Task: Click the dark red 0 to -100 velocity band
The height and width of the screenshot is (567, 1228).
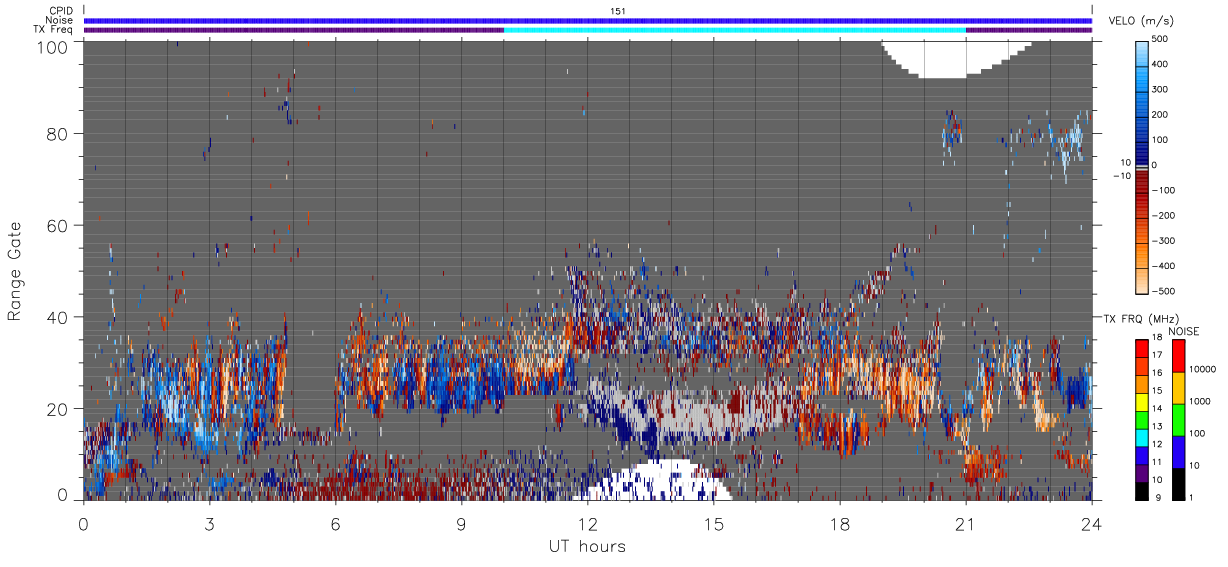Action: pos(1142,179)
